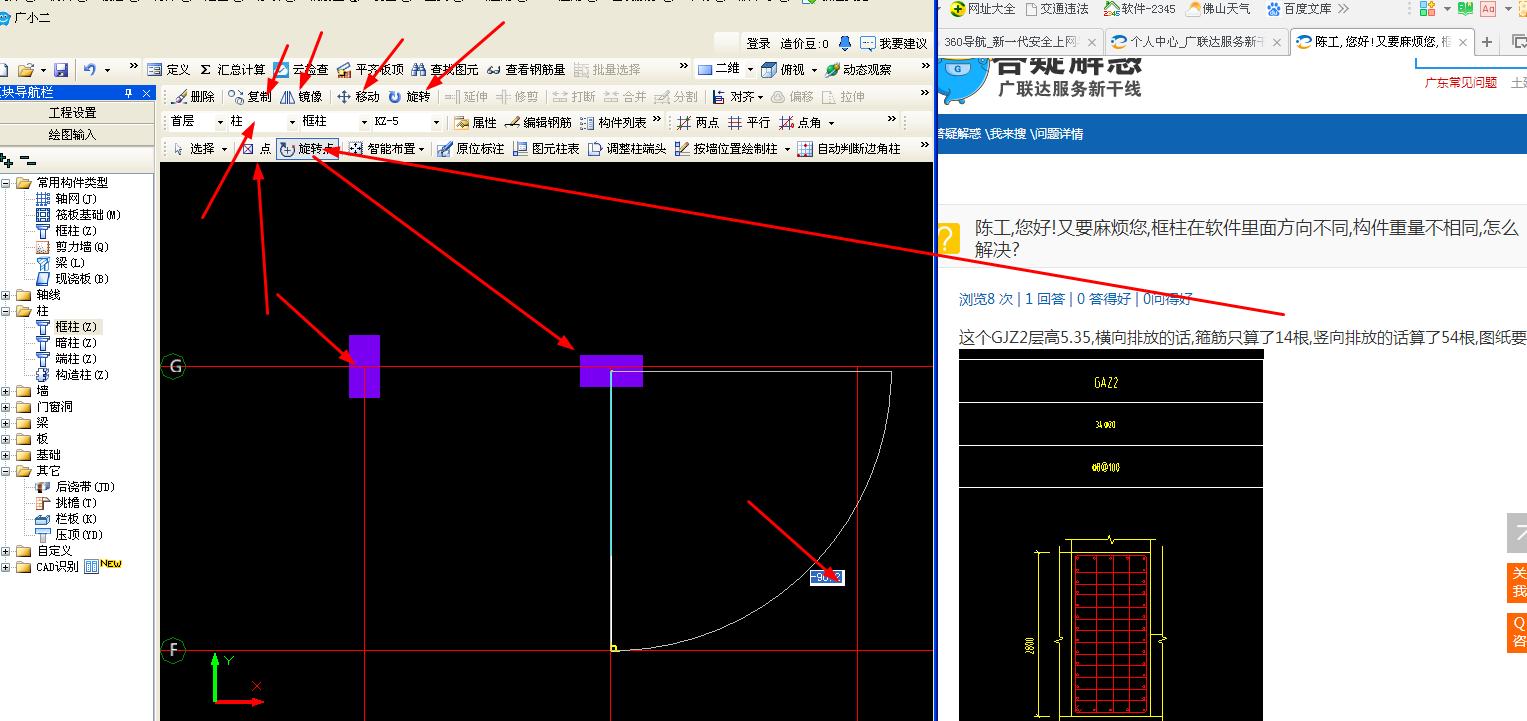Open the 点角 dropdown arrow
The width and height of the screenshot is (1527, 721).
pos(831,123)
